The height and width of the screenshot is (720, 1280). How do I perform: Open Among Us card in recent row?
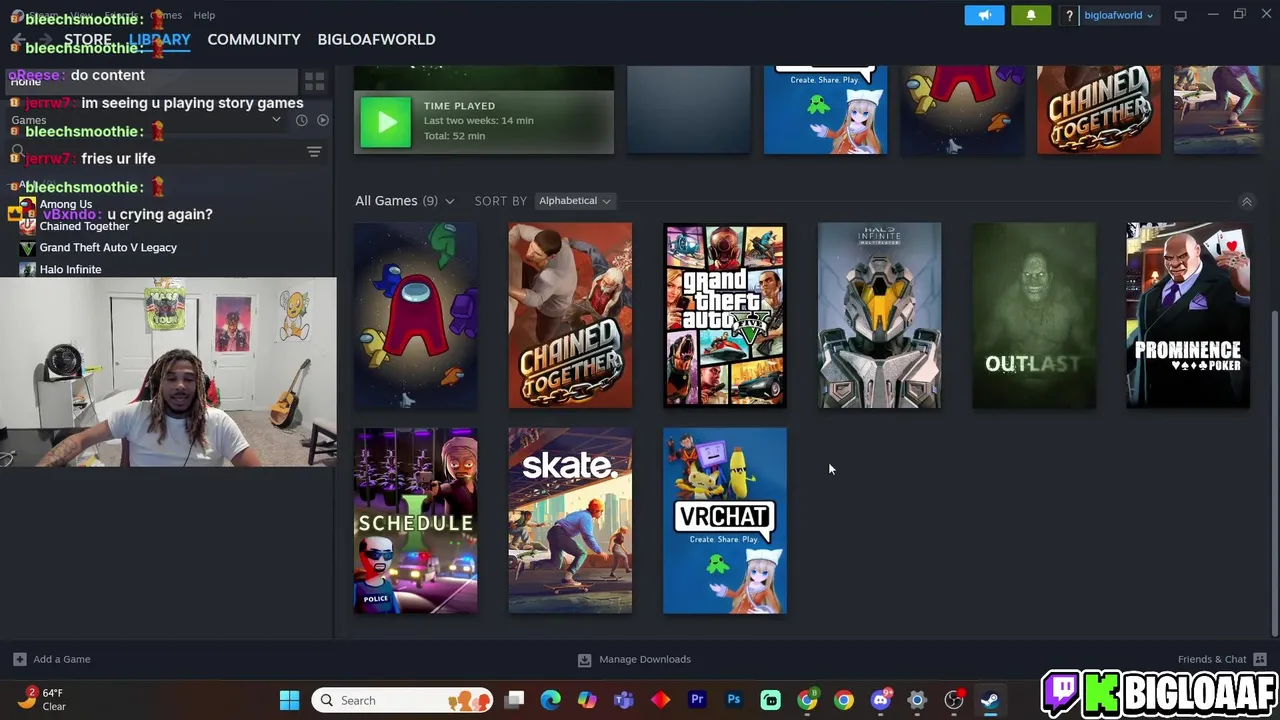click(x=962, y=110)
